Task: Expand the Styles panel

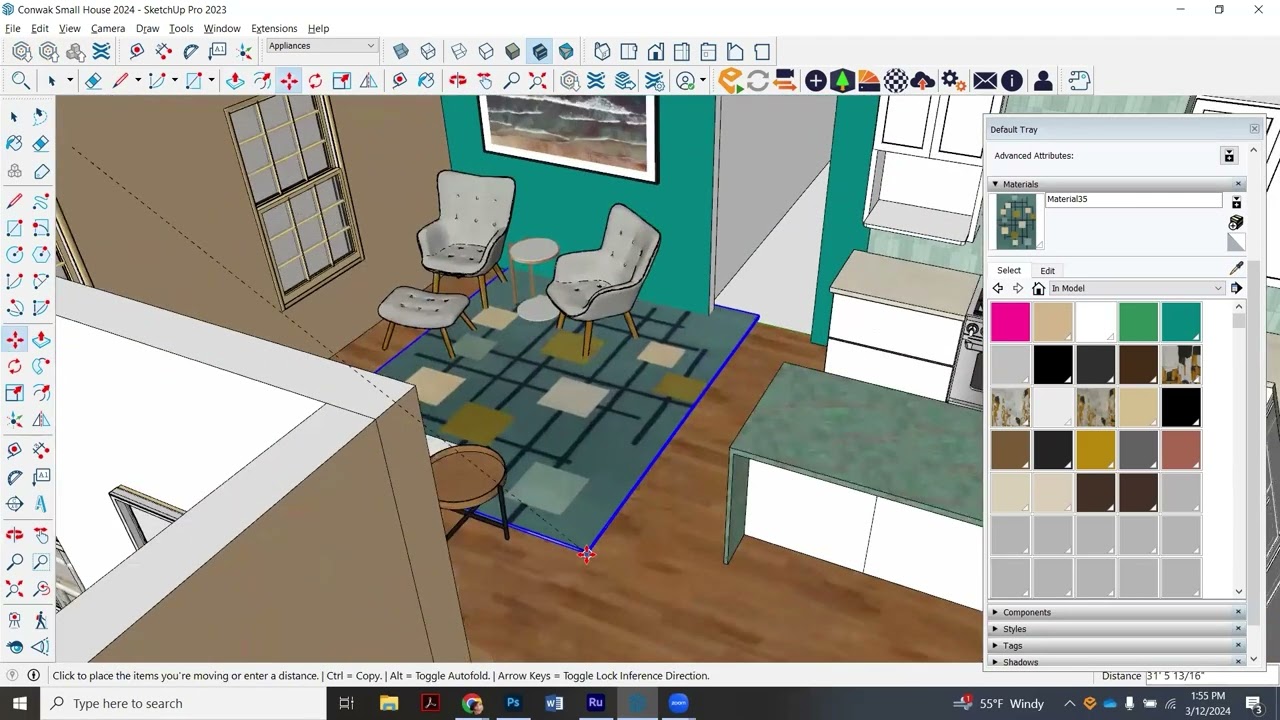Action: 995,629
